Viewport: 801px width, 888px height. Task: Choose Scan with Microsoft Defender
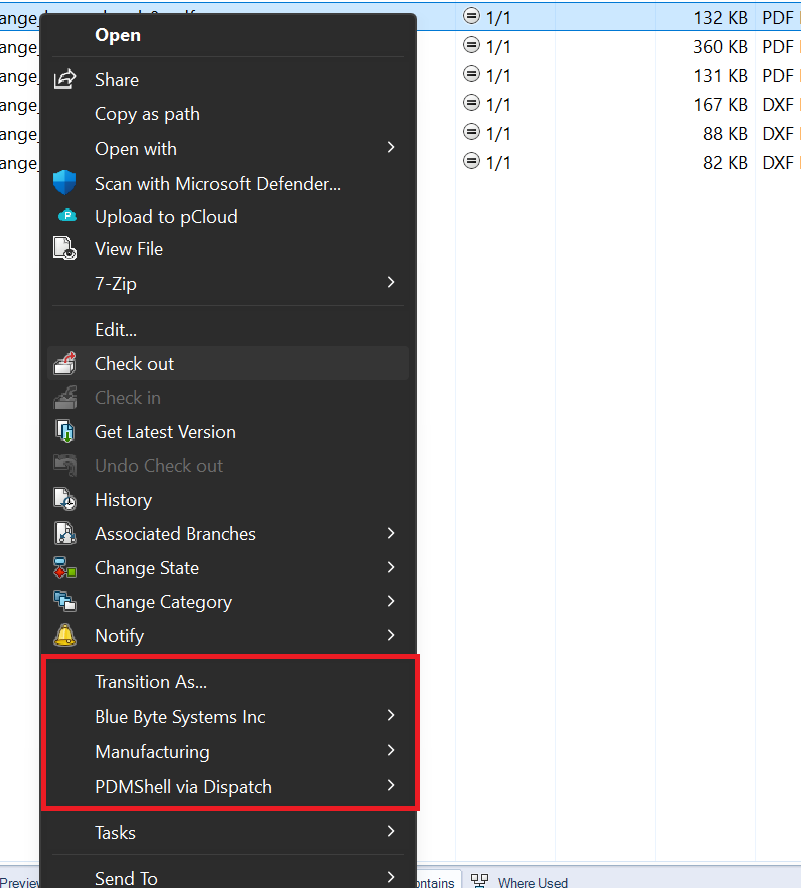(x=228, y=183)
